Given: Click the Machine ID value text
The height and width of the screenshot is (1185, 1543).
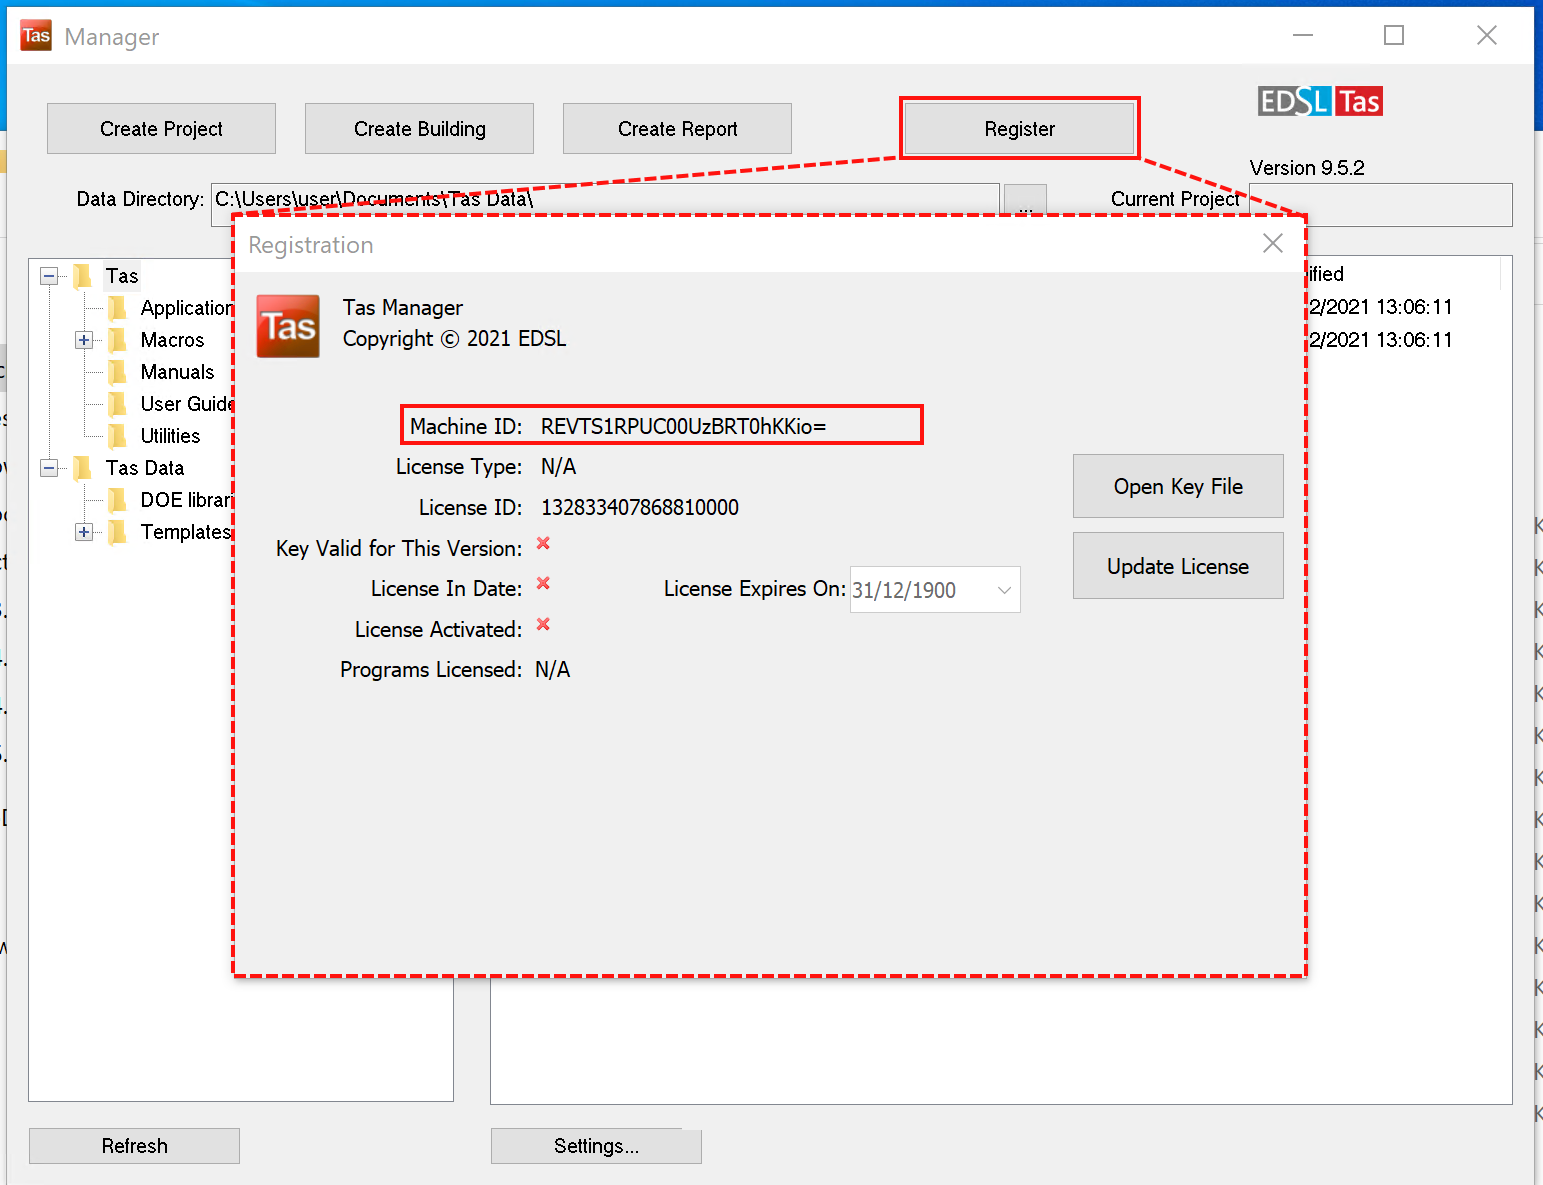Looking at the screenshot, I should pyautogui.click(x=683, y=427).
